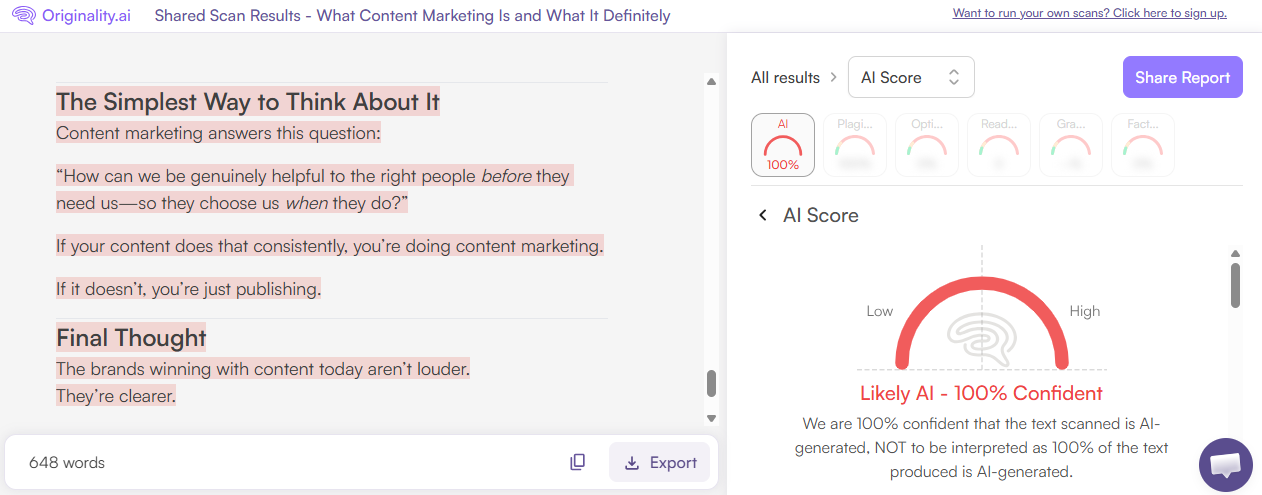
Task: Open the AI Score dropdown
Action: click(x=911, y=77)
